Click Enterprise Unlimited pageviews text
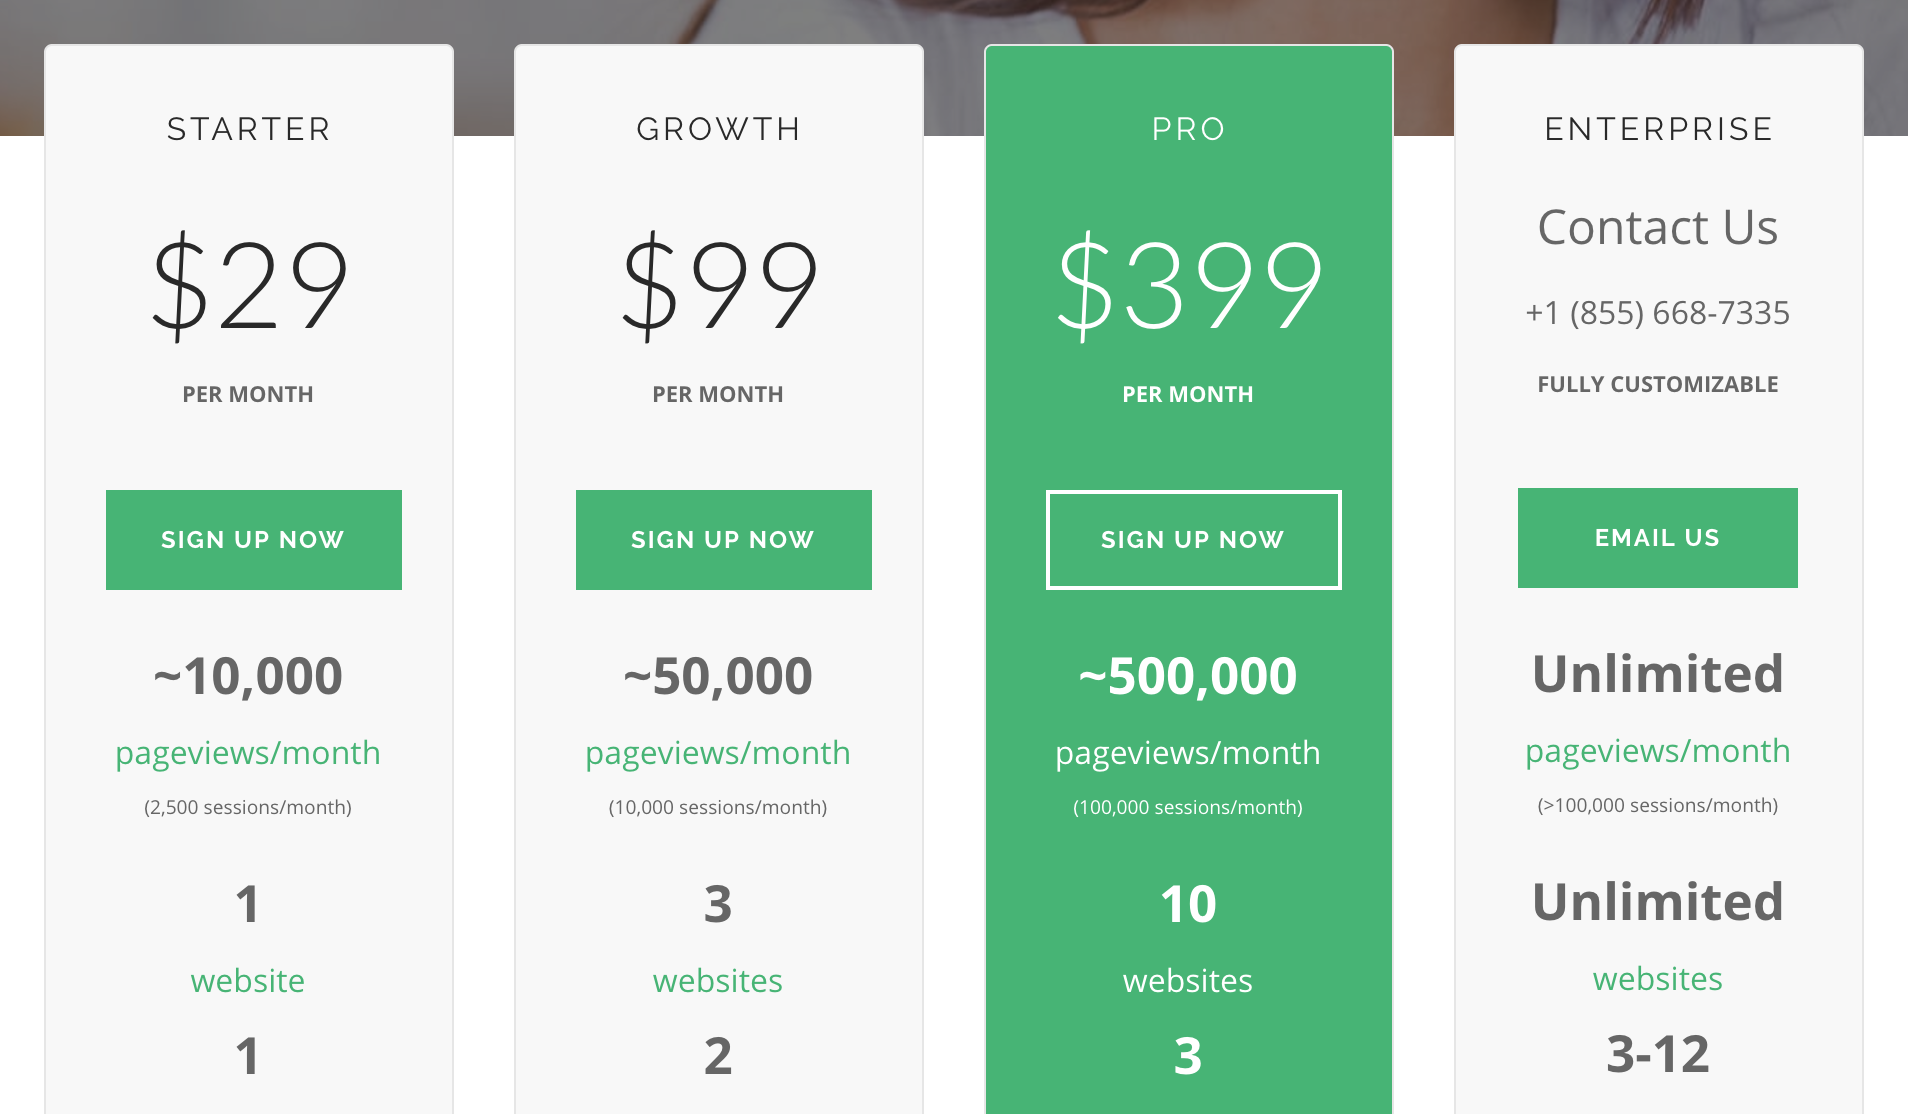1908x1114 pixels. [1658, 674]
